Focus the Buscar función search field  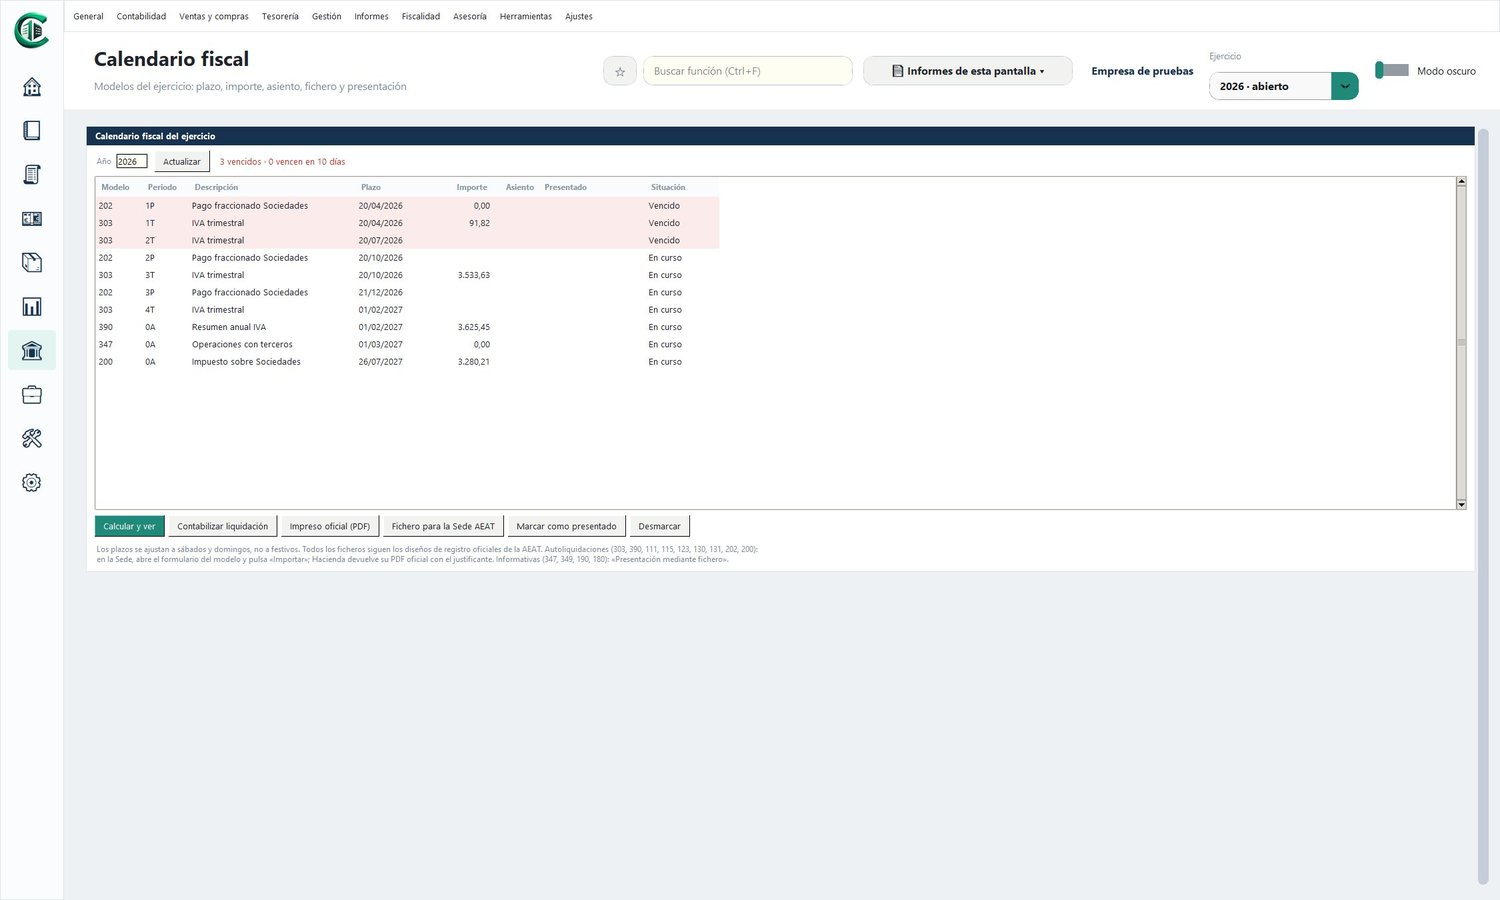[748, 71]
